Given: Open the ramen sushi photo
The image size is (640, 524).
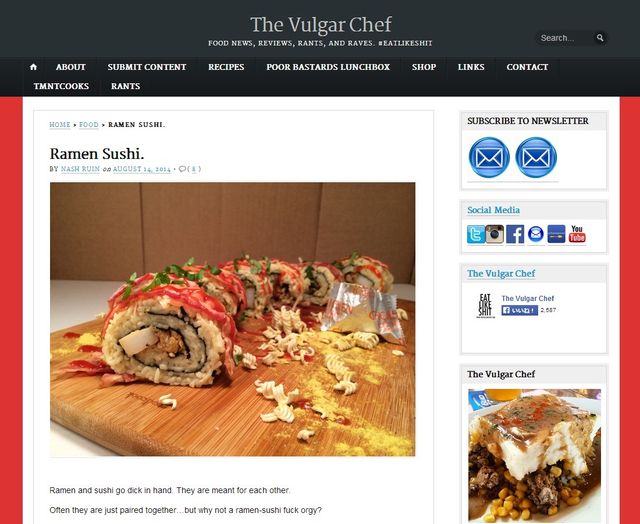Looking at the screenshot, I should (x=232, y=319).
